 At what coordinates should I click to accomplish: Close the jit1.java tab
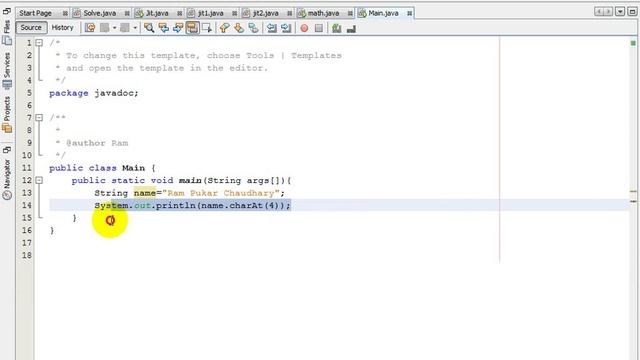pos(234,13)
